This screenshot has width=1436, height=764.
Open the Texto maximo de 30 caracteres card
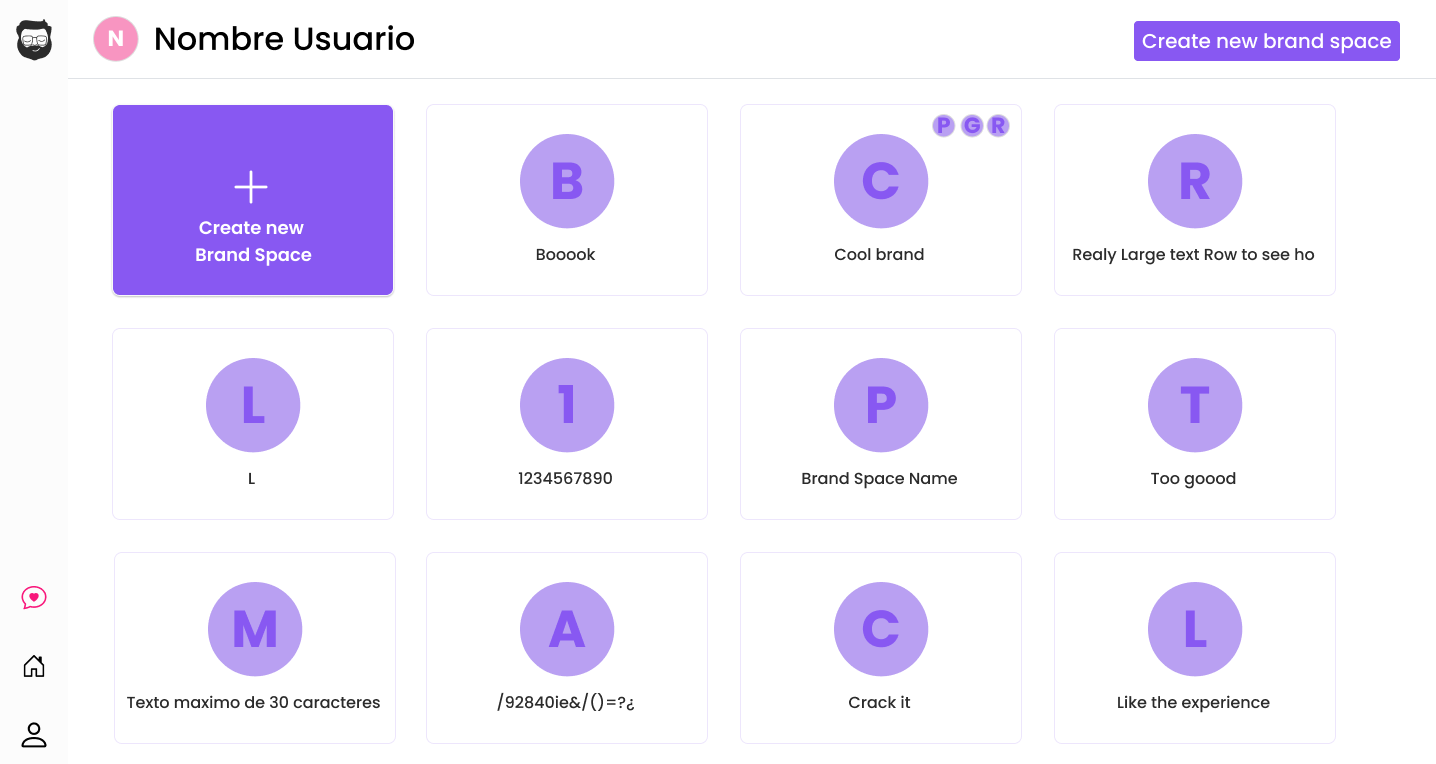click(255, 648)
